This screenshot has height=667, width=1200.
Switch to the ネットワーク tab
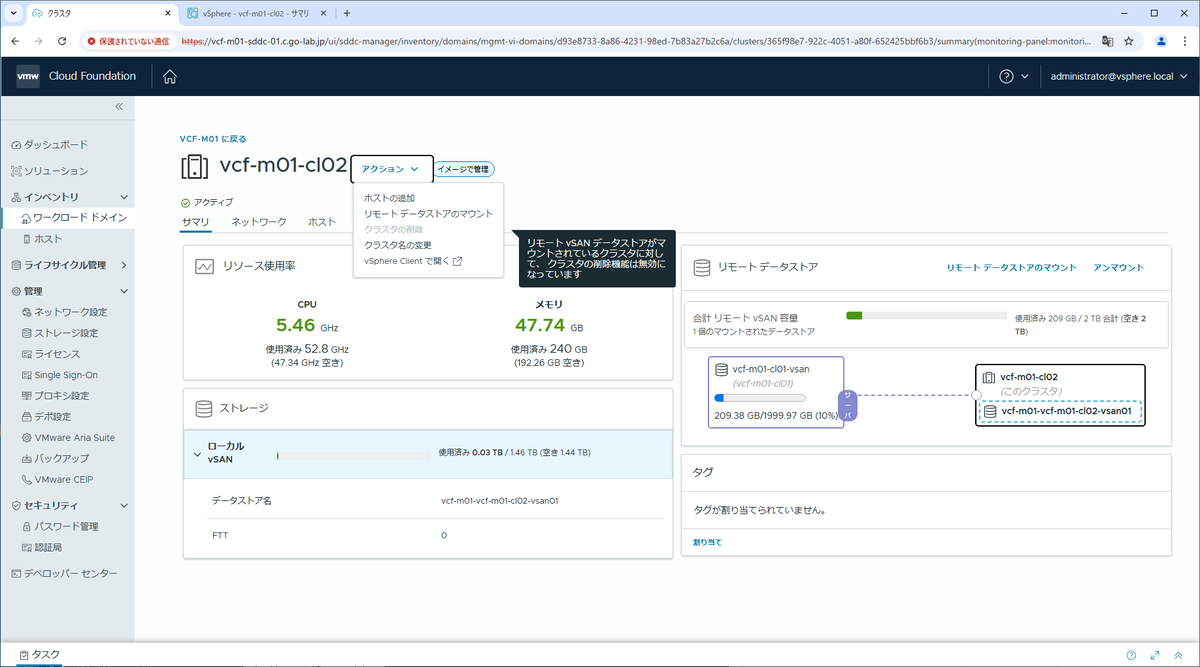click(x=259, y=221)
